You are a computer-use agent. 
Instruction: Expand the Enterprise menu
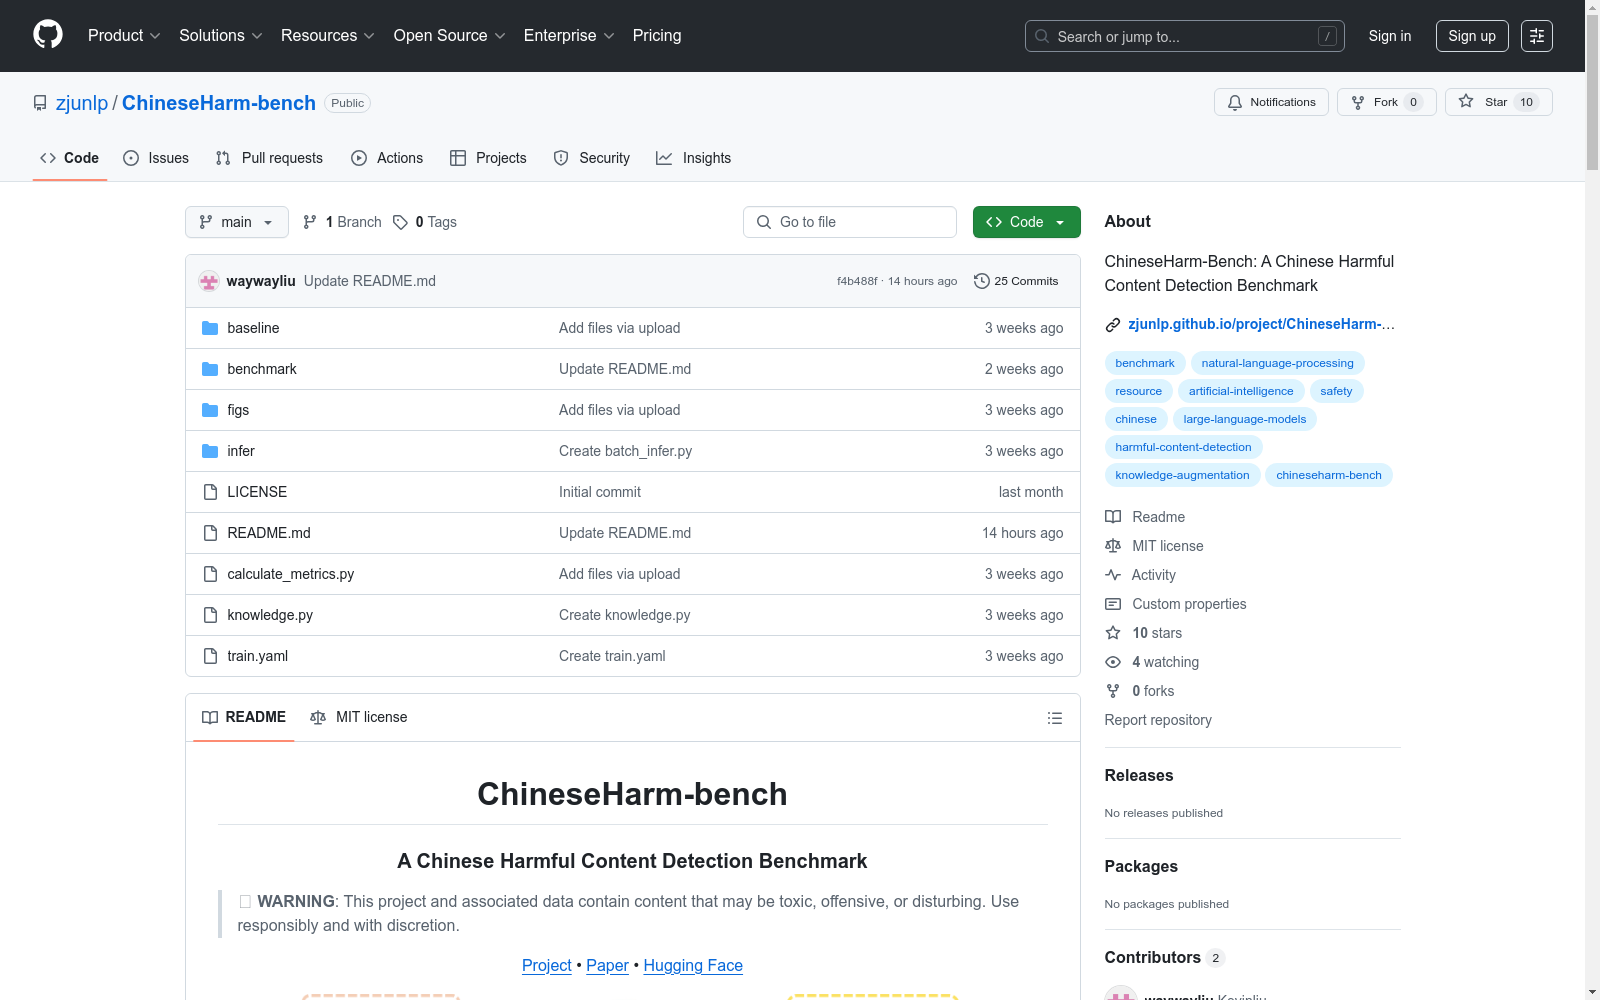click(569, 36)
